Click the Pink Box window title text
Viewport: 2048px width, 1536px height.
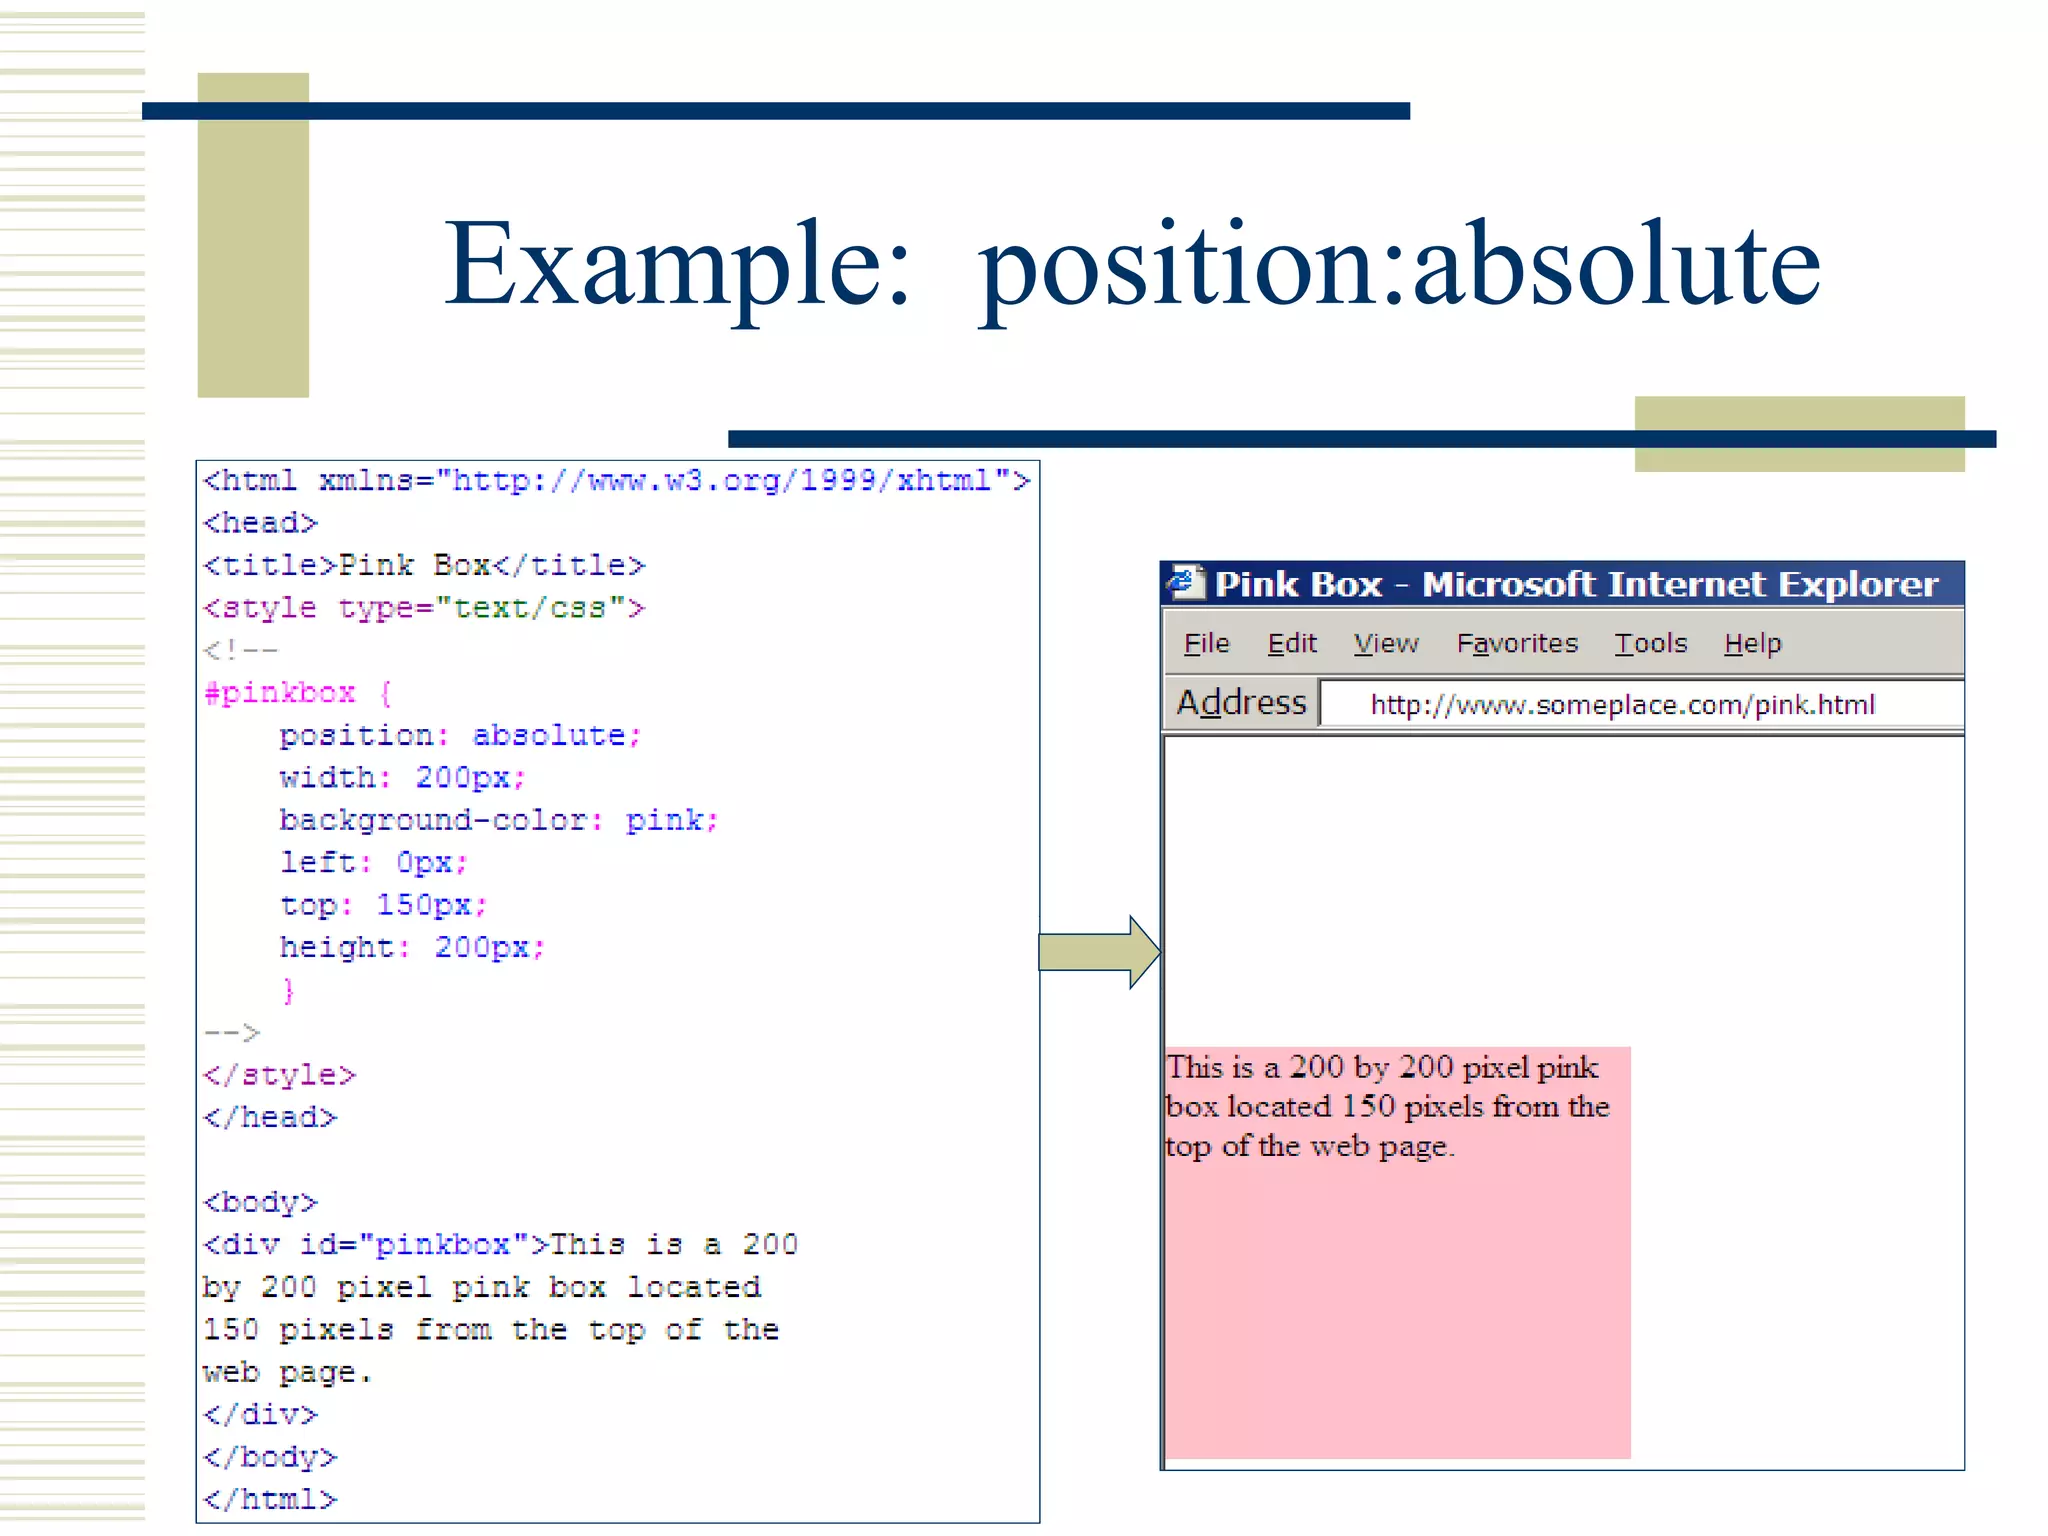coord(1576,584)
